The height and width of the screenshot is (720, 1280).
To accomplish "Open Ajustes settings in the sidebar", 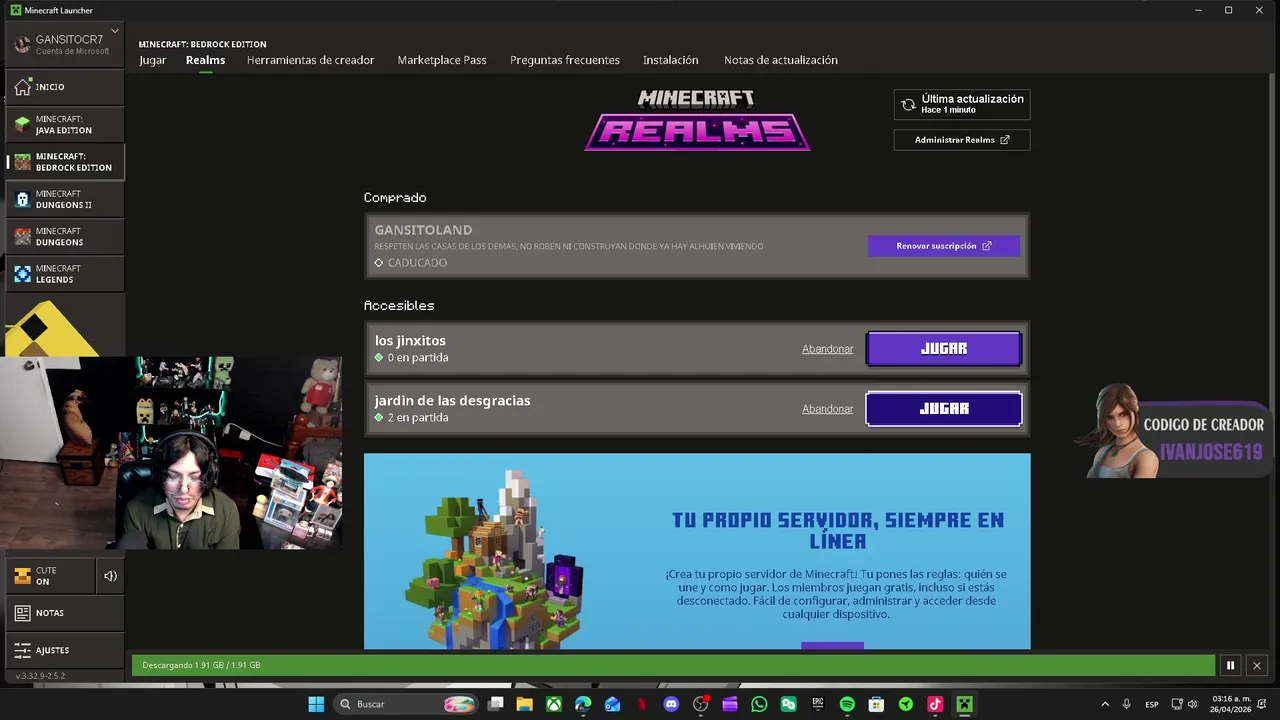I will 65,650.
